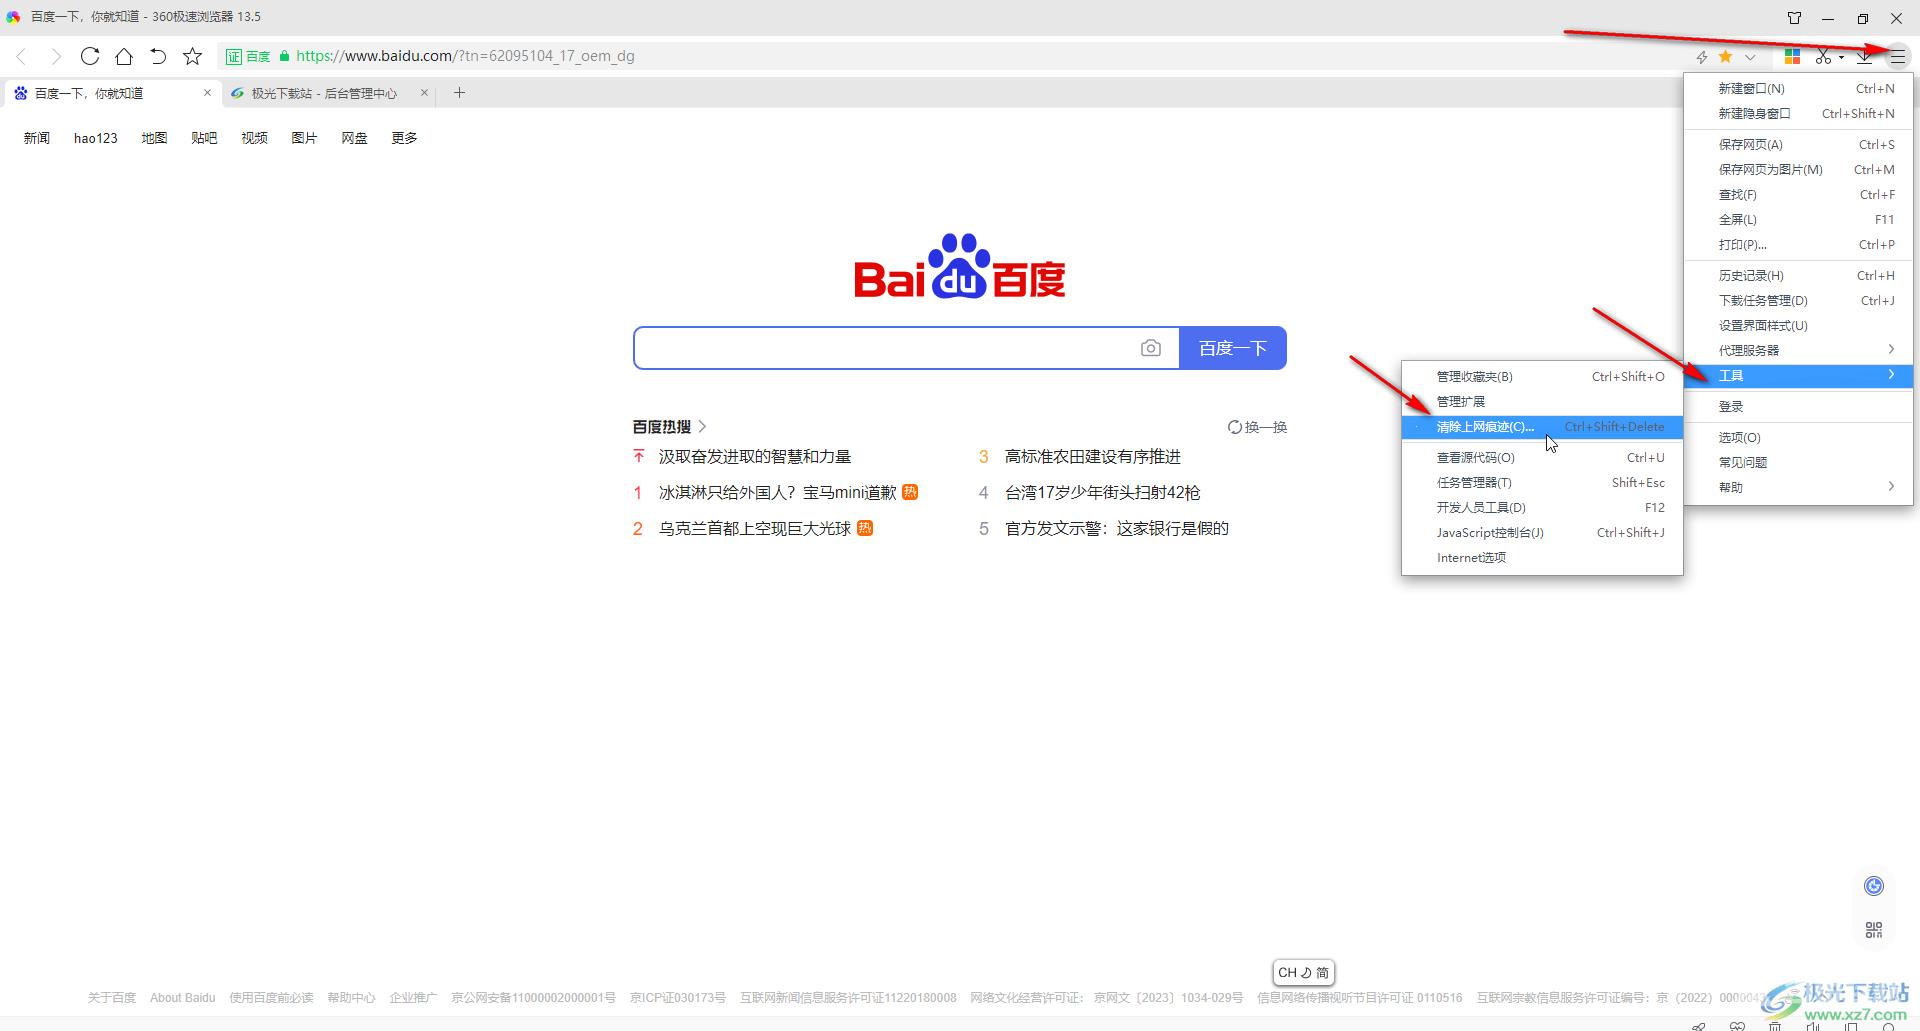Select 管理收藏夹(B) in tools submenu
Screen dimensions: 1920x1031
tap(1542, 376)
